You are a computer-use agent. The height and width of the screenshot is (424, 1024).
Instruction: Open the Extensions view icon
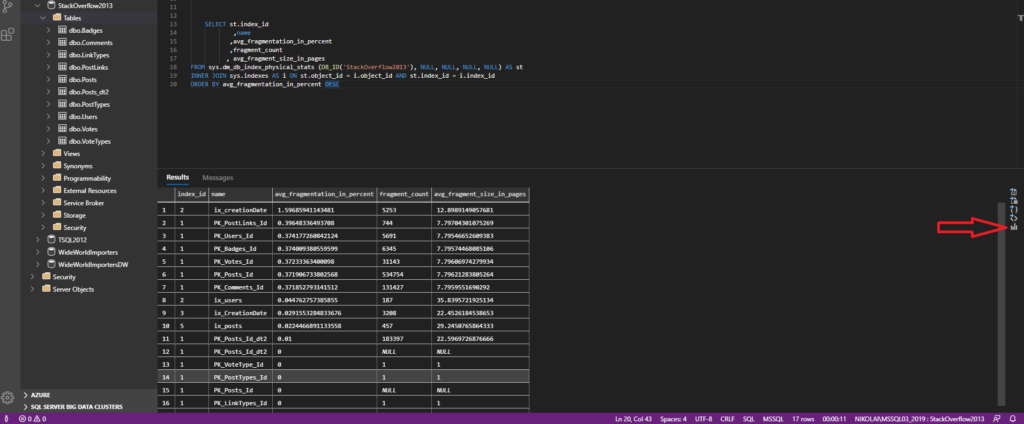[8, 34]
